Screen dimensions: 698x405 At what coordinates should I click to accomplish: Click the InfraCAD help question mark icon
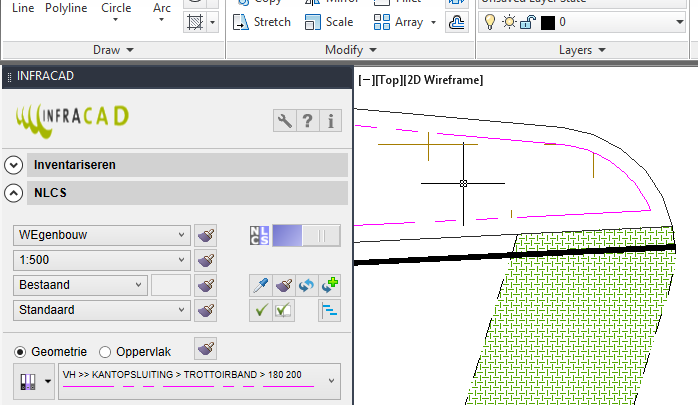[308, 121]
